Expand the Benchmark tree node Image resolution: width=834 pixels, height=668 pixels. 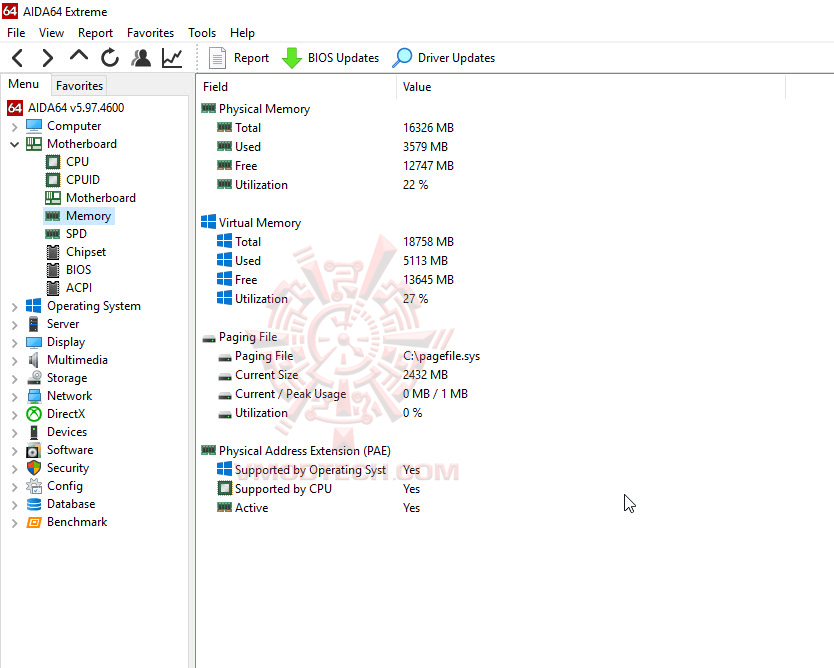coord(14,523)
